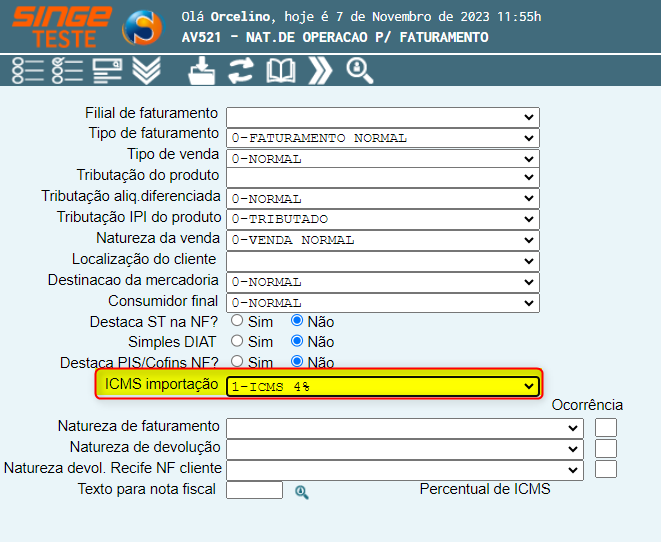Click the open book help icon
The width and height of the screenshot is (661, 542).
[281, 71]
